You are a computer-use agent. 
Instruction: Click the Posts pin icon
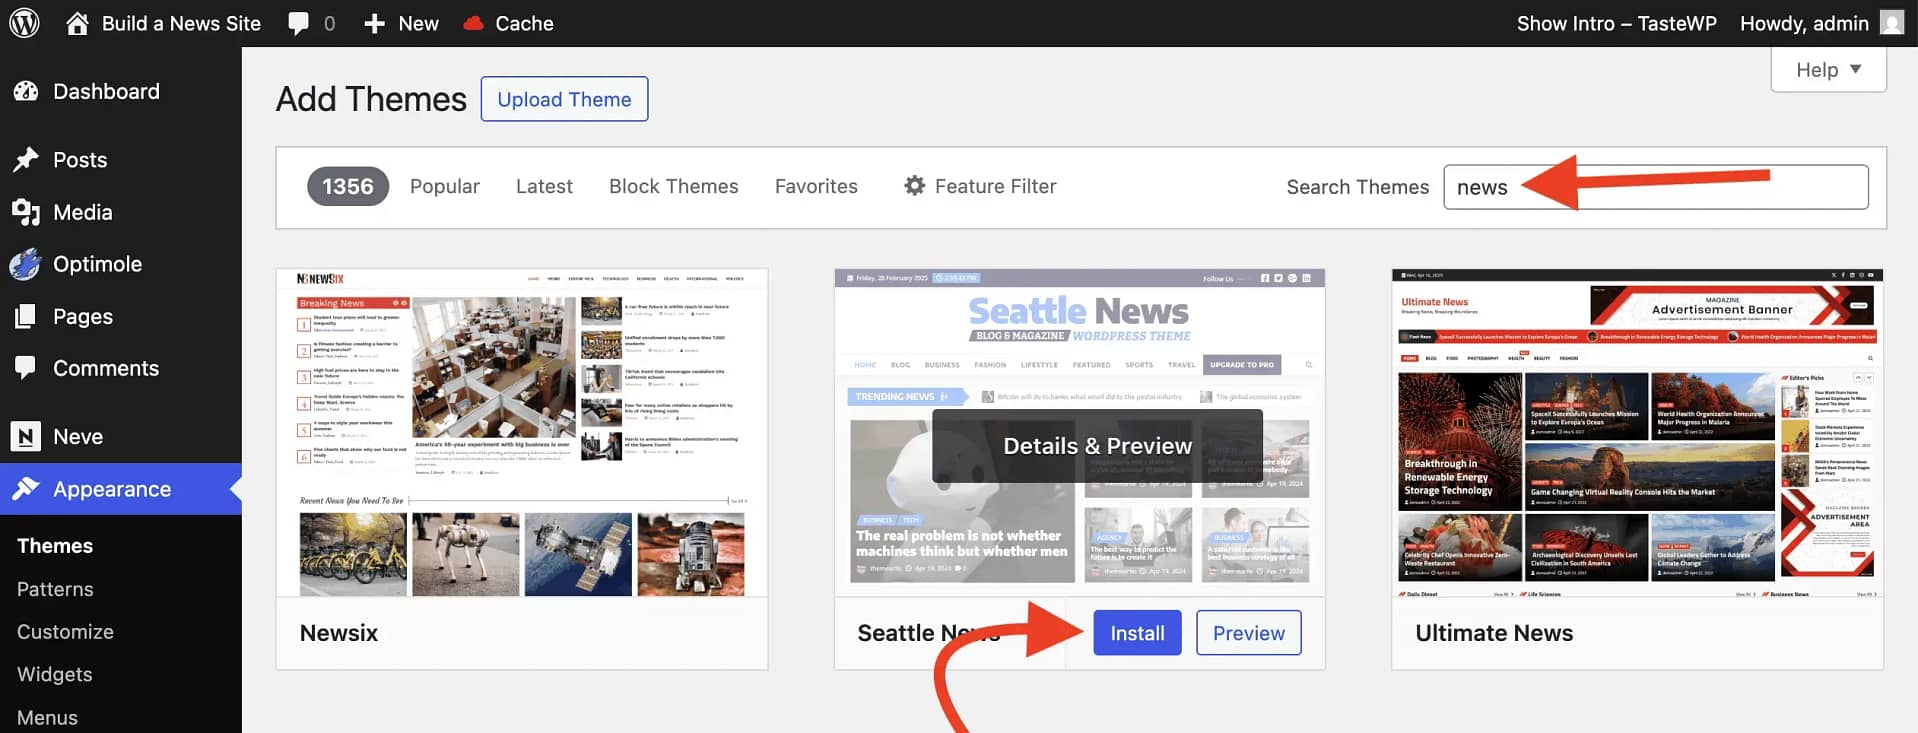26,160
